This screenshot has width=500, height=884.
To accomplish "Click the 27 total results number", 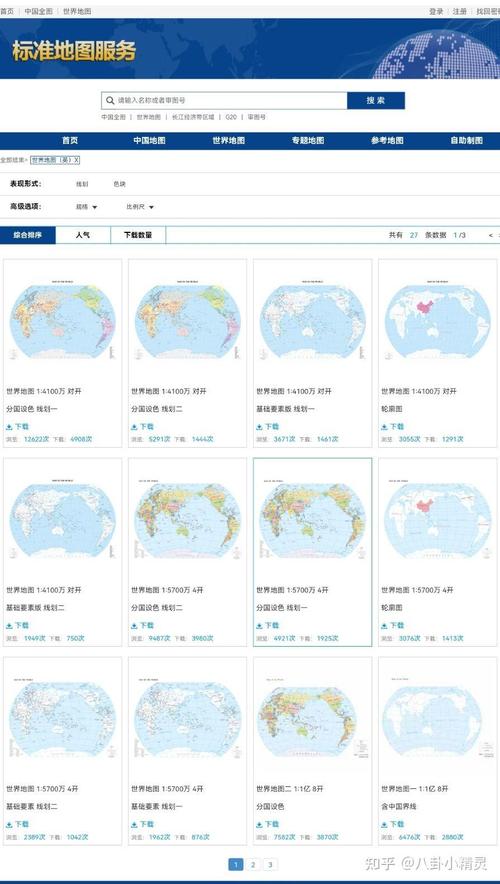I will tap(414, 236).
